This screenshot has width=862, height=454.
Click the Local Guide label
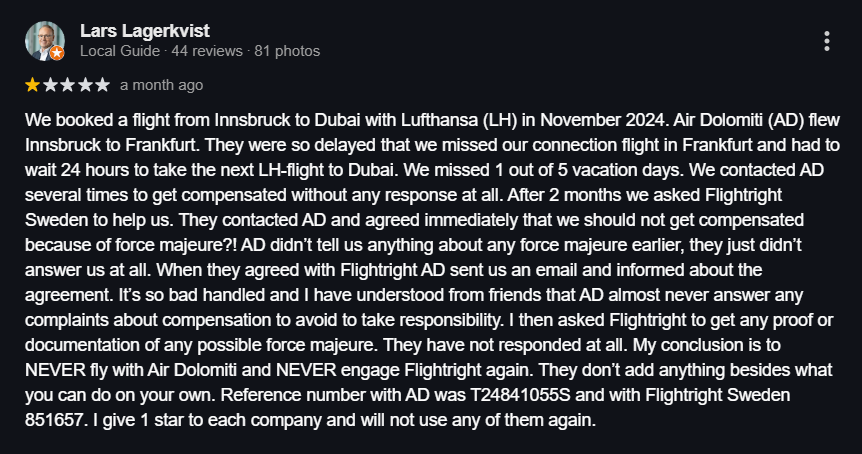pos(120,51)
